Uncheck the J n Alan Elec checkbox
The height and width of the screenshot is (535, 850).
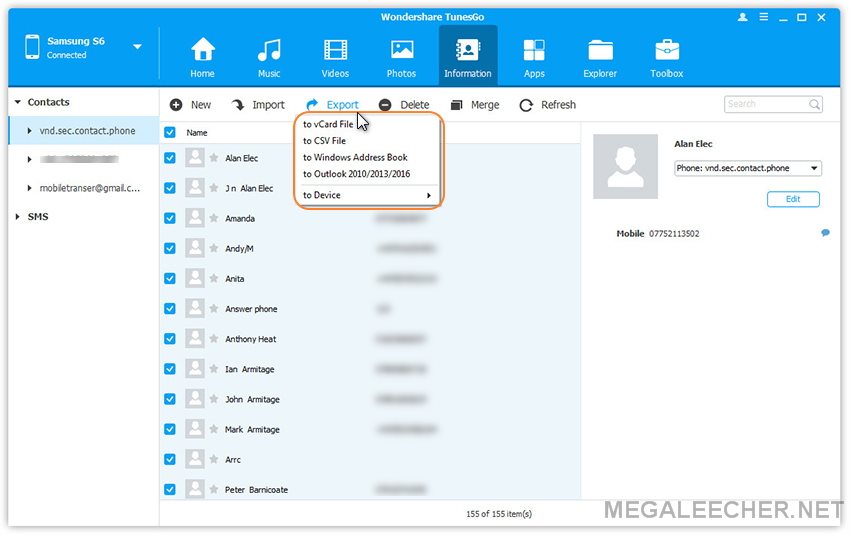(x=170, y=188)
